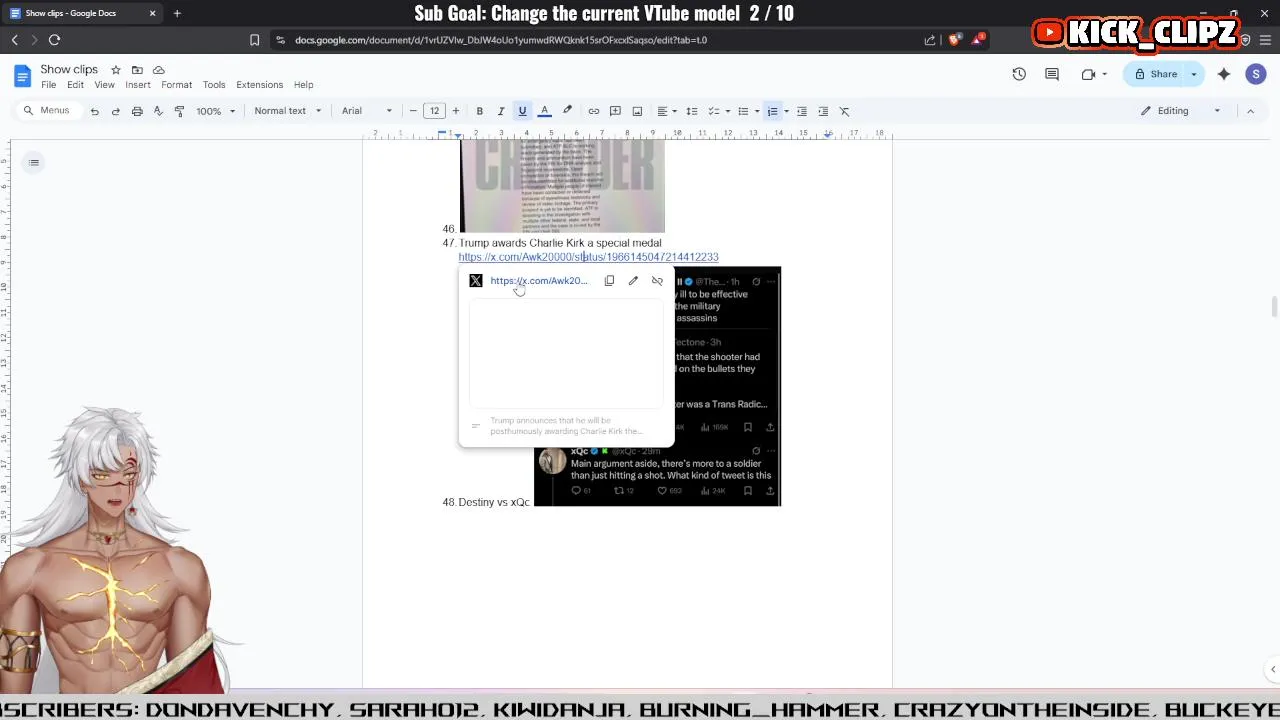Click the Share button
Viewport: 1280px width, 720px height.
pyautogui.click(x=1154, y=74)
